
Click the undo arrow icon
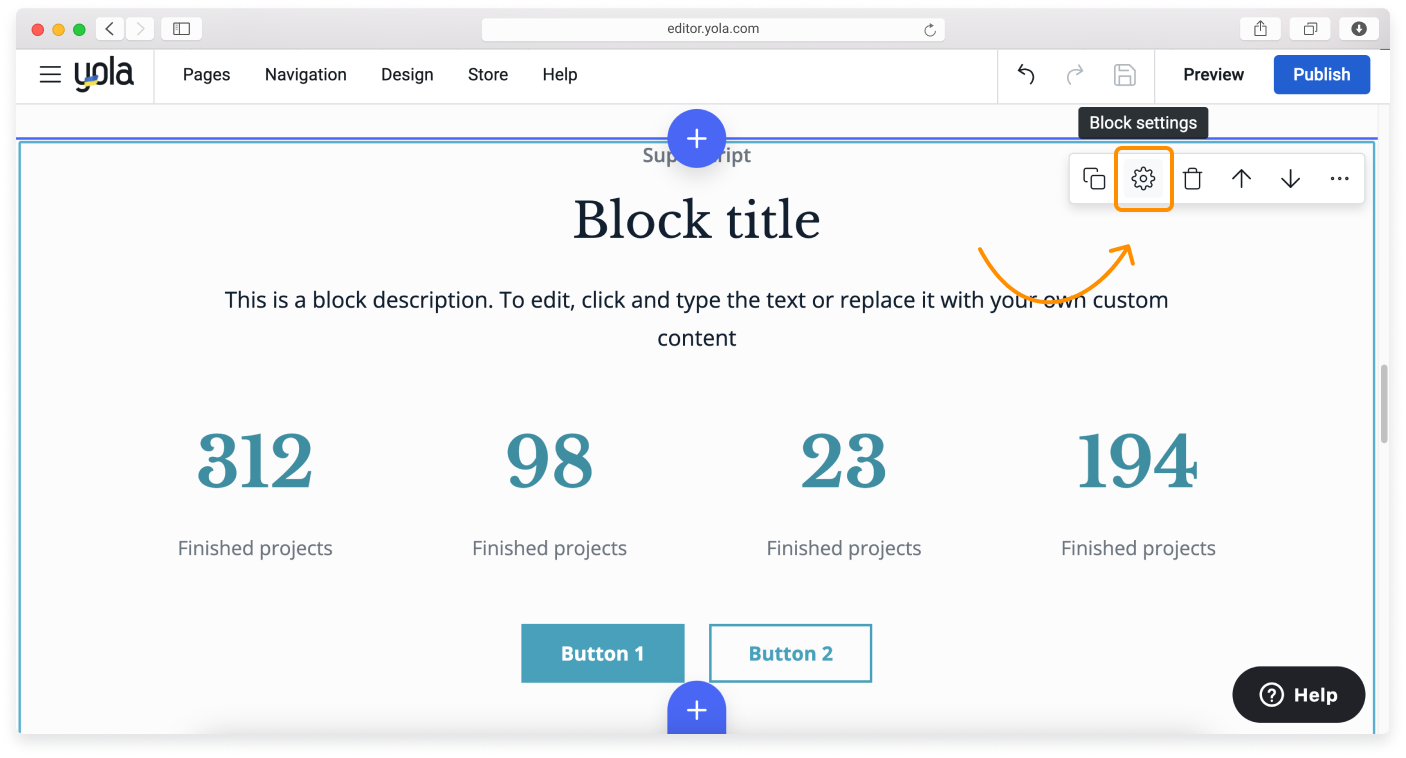(1026, 75)
